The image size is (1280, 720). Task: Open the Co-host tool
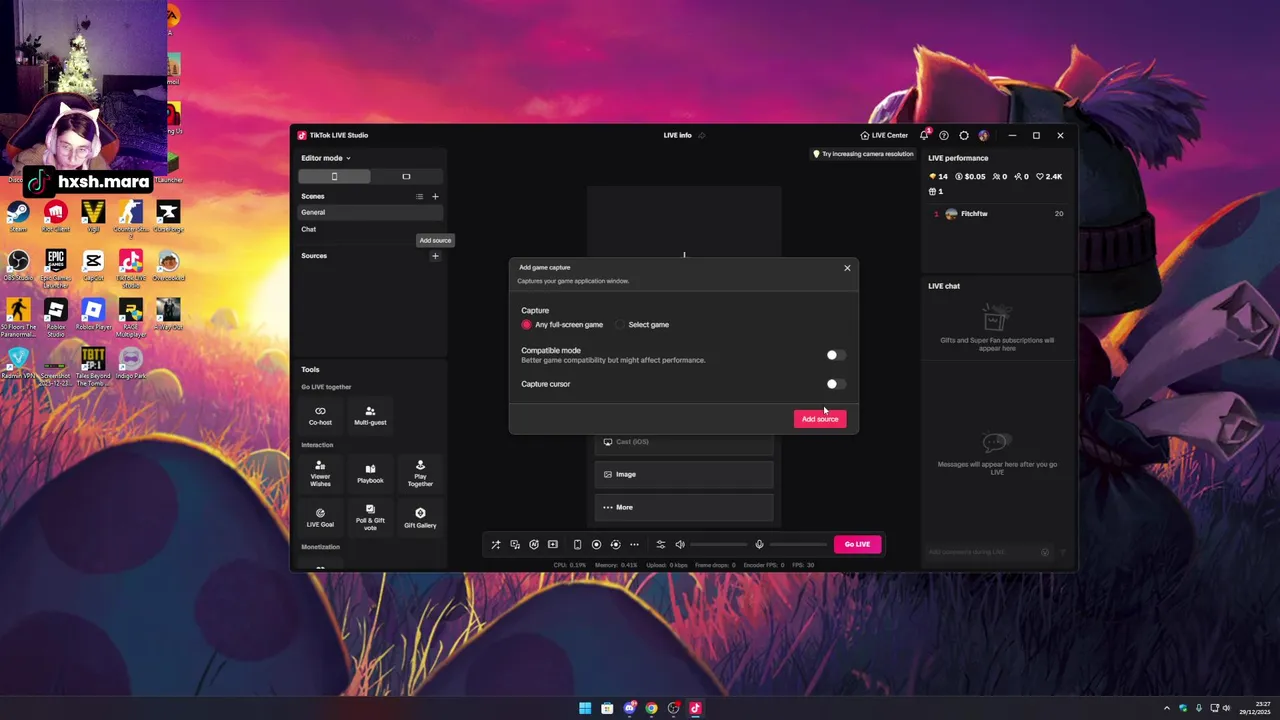coord(320,415)
